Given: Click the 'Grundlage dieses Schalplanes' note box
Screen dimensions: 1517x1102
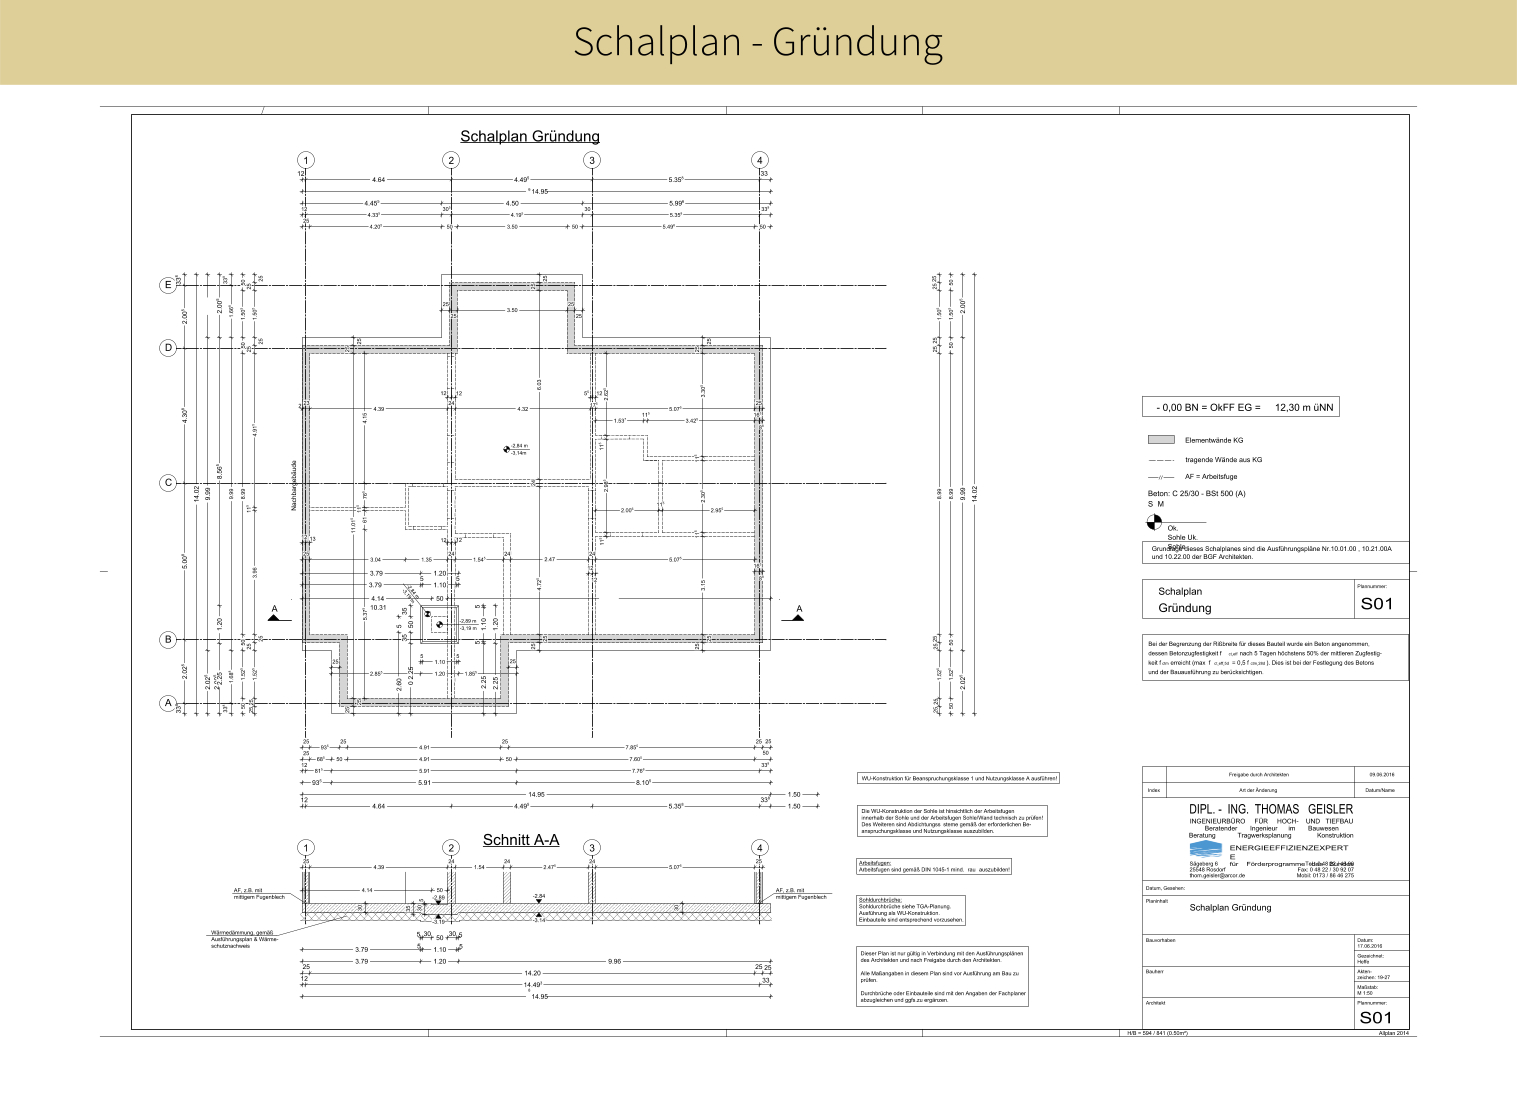Looking at the screenshot, I should pos(1275,553).
